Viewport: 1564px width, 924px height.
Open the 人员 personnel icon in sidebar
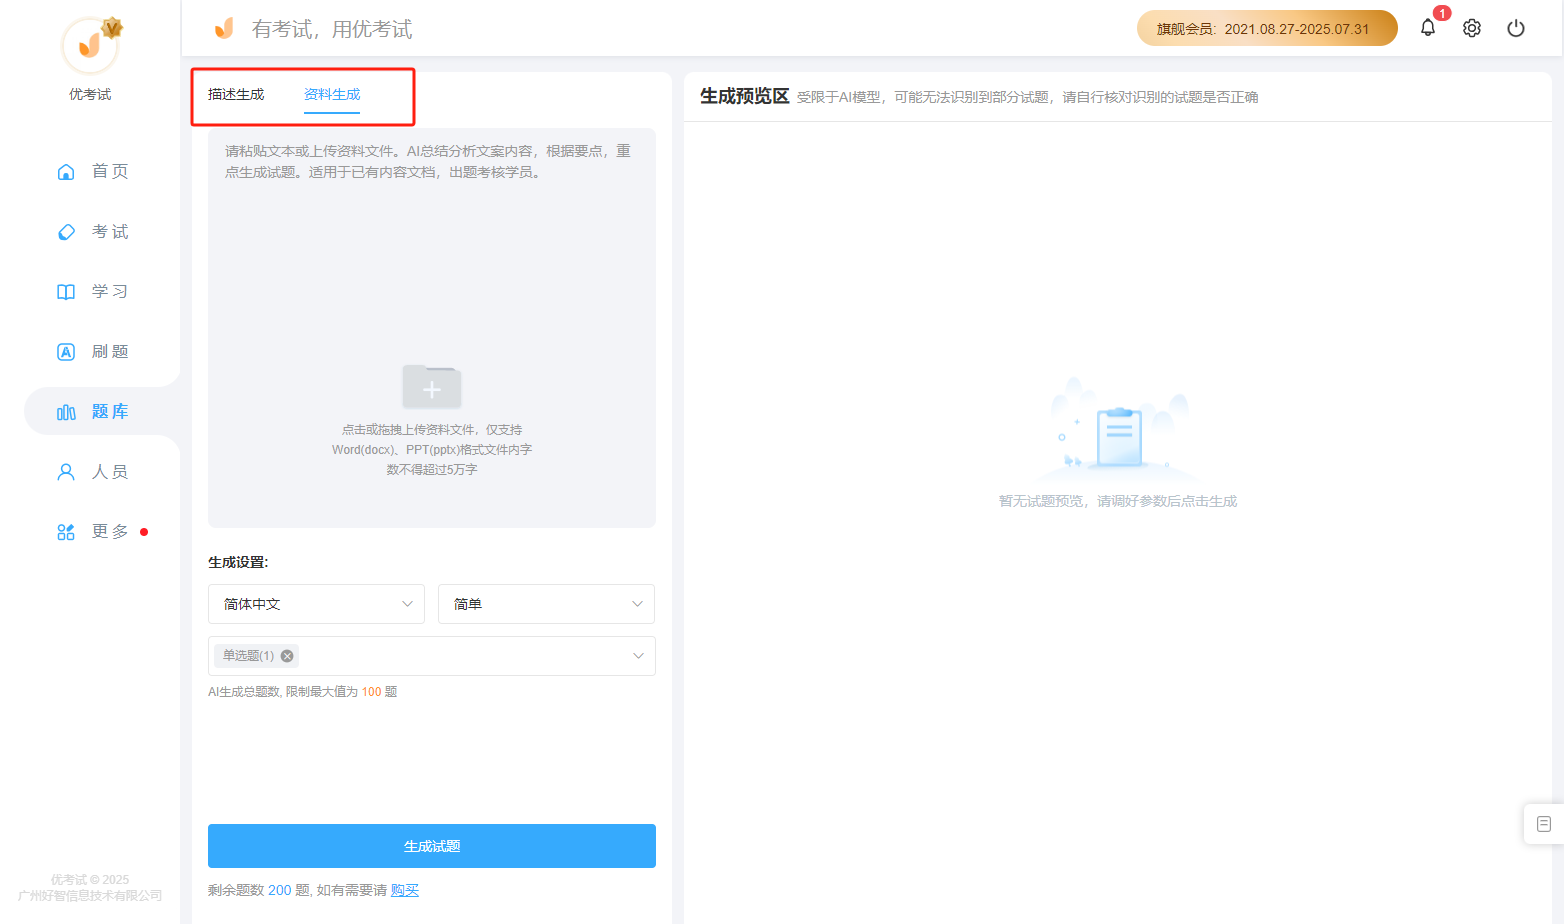66,472
